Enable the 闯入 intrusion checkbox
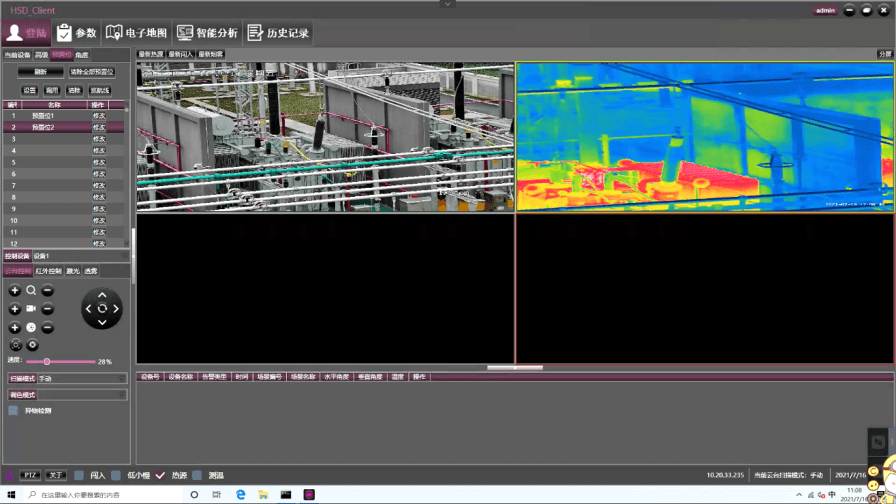The height and width of the screenshot is (504, 896). click(79, 476)
